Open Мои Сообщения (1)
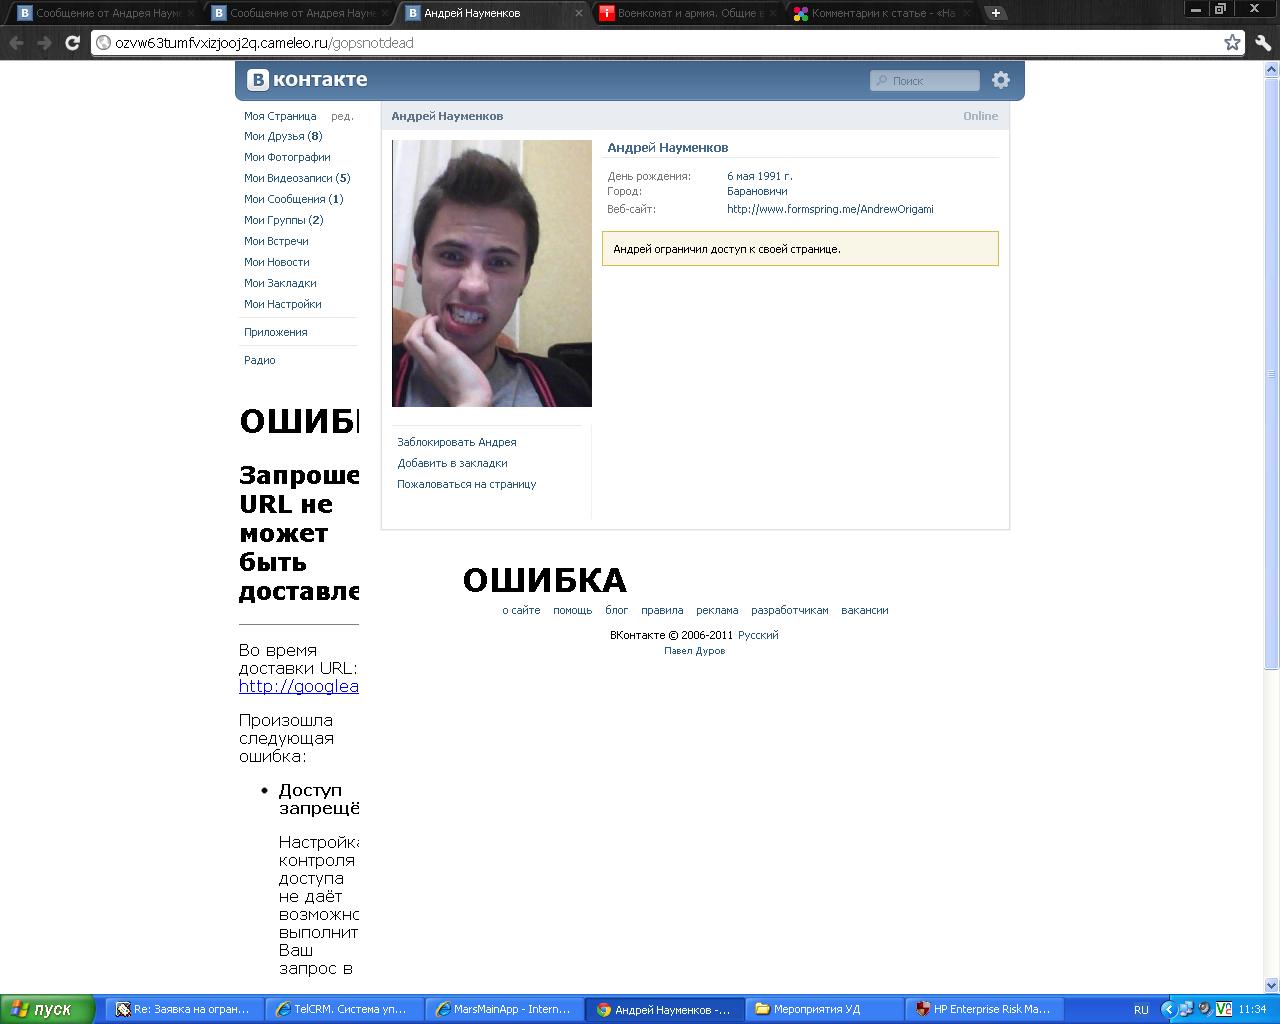This screenshot has width=1280, height=1024. [x=294, y=199]
